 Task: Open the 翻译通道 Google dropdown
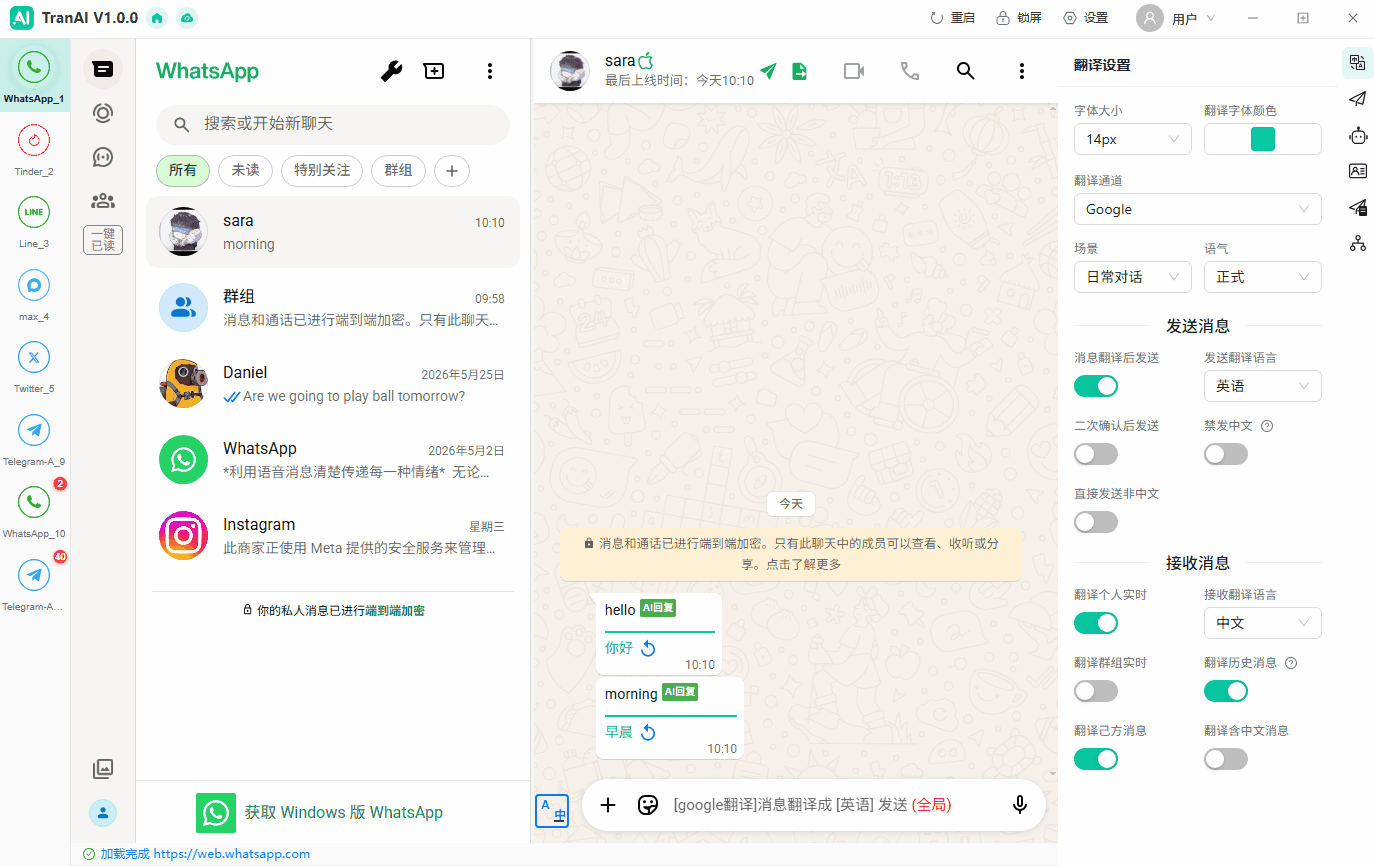(x=1198, y=209)
